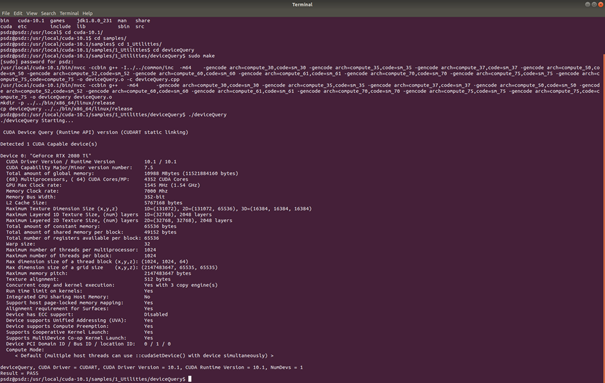
Task: Maximize the Terminal window
Action: (x=594, y=5)
